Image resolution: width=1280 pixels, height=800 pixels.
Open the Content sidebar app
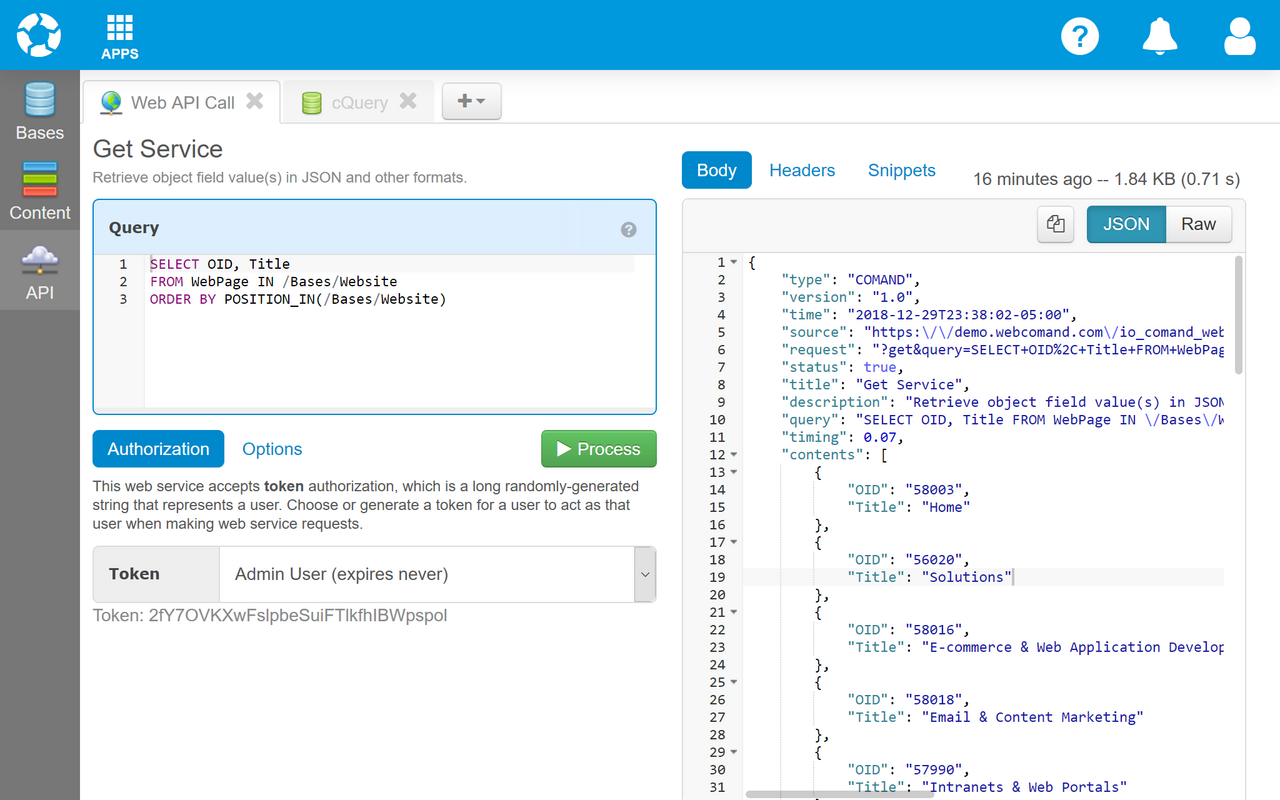point(40,191)
